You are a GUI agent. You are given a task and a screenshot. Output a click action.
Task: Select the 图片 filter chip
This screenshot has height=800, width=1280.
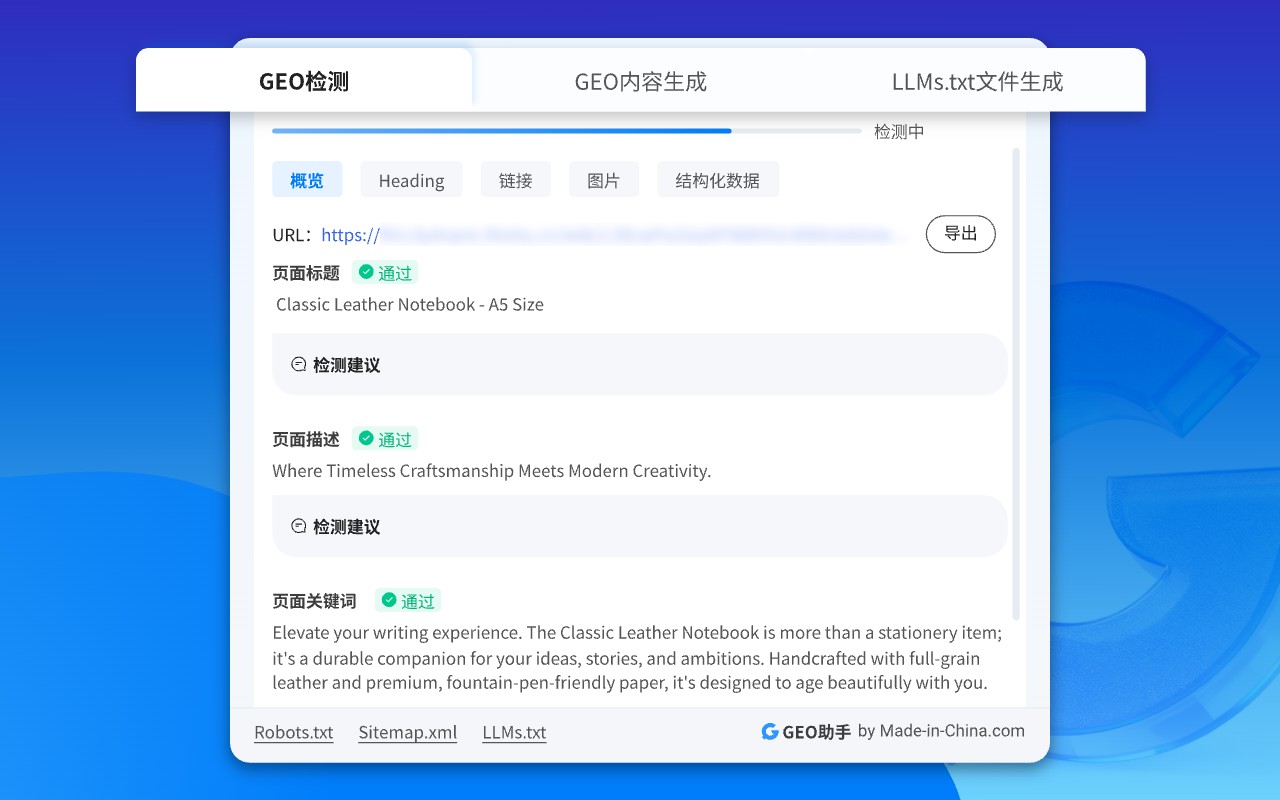click(x=604, y=179)
